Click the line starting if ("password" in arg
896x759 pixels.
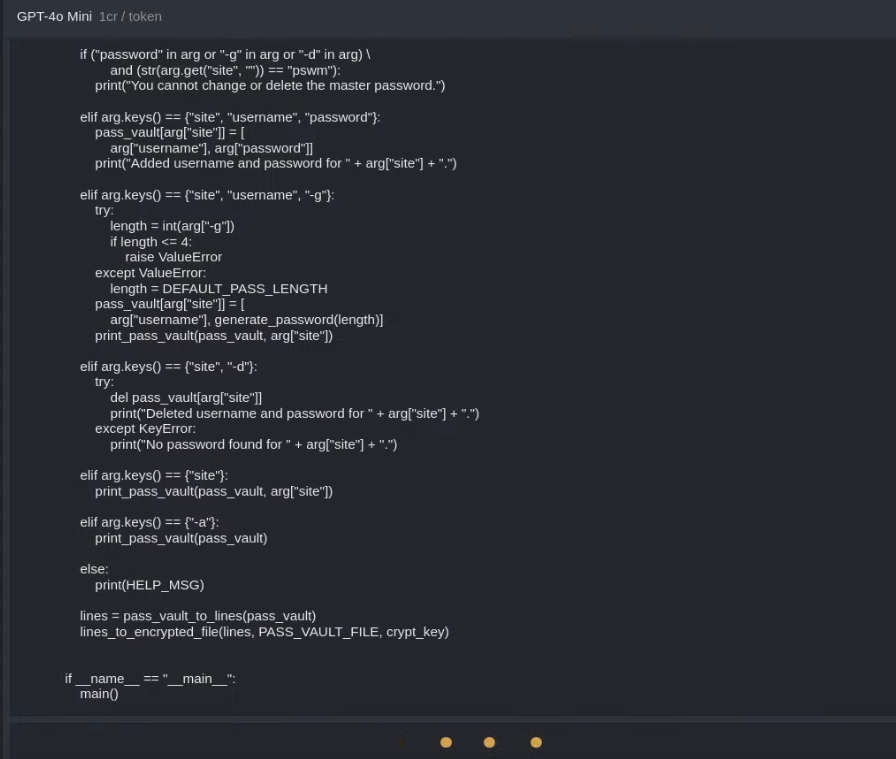pyautogui.click(x=225, y=54)
